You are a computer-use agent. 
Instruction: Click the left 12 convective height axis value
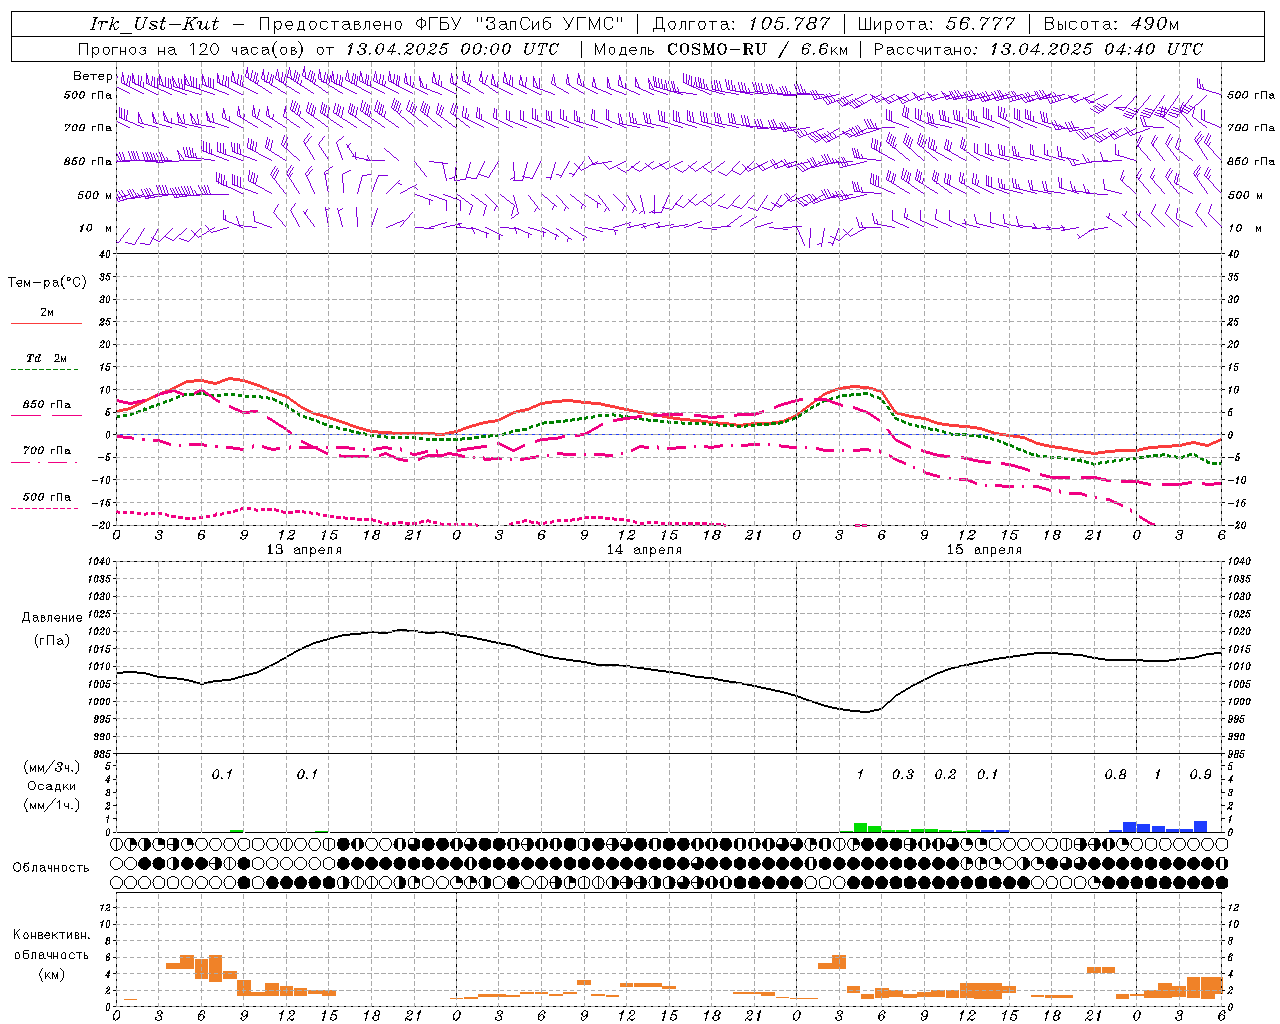(x=105, y=907)
